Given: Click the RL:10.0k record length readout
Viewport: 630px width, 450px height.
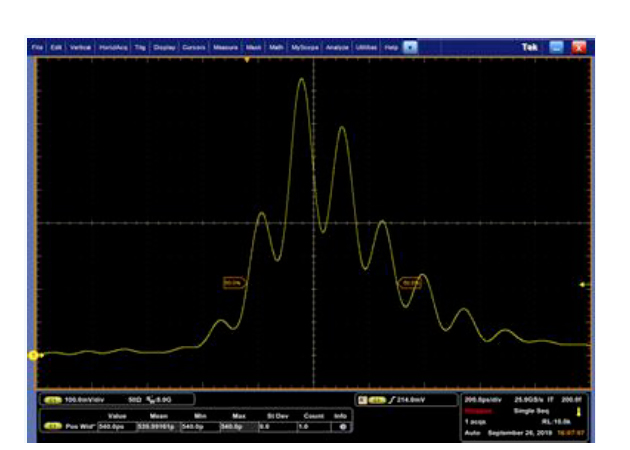Looking at the screenshot, I should (556, 422).
